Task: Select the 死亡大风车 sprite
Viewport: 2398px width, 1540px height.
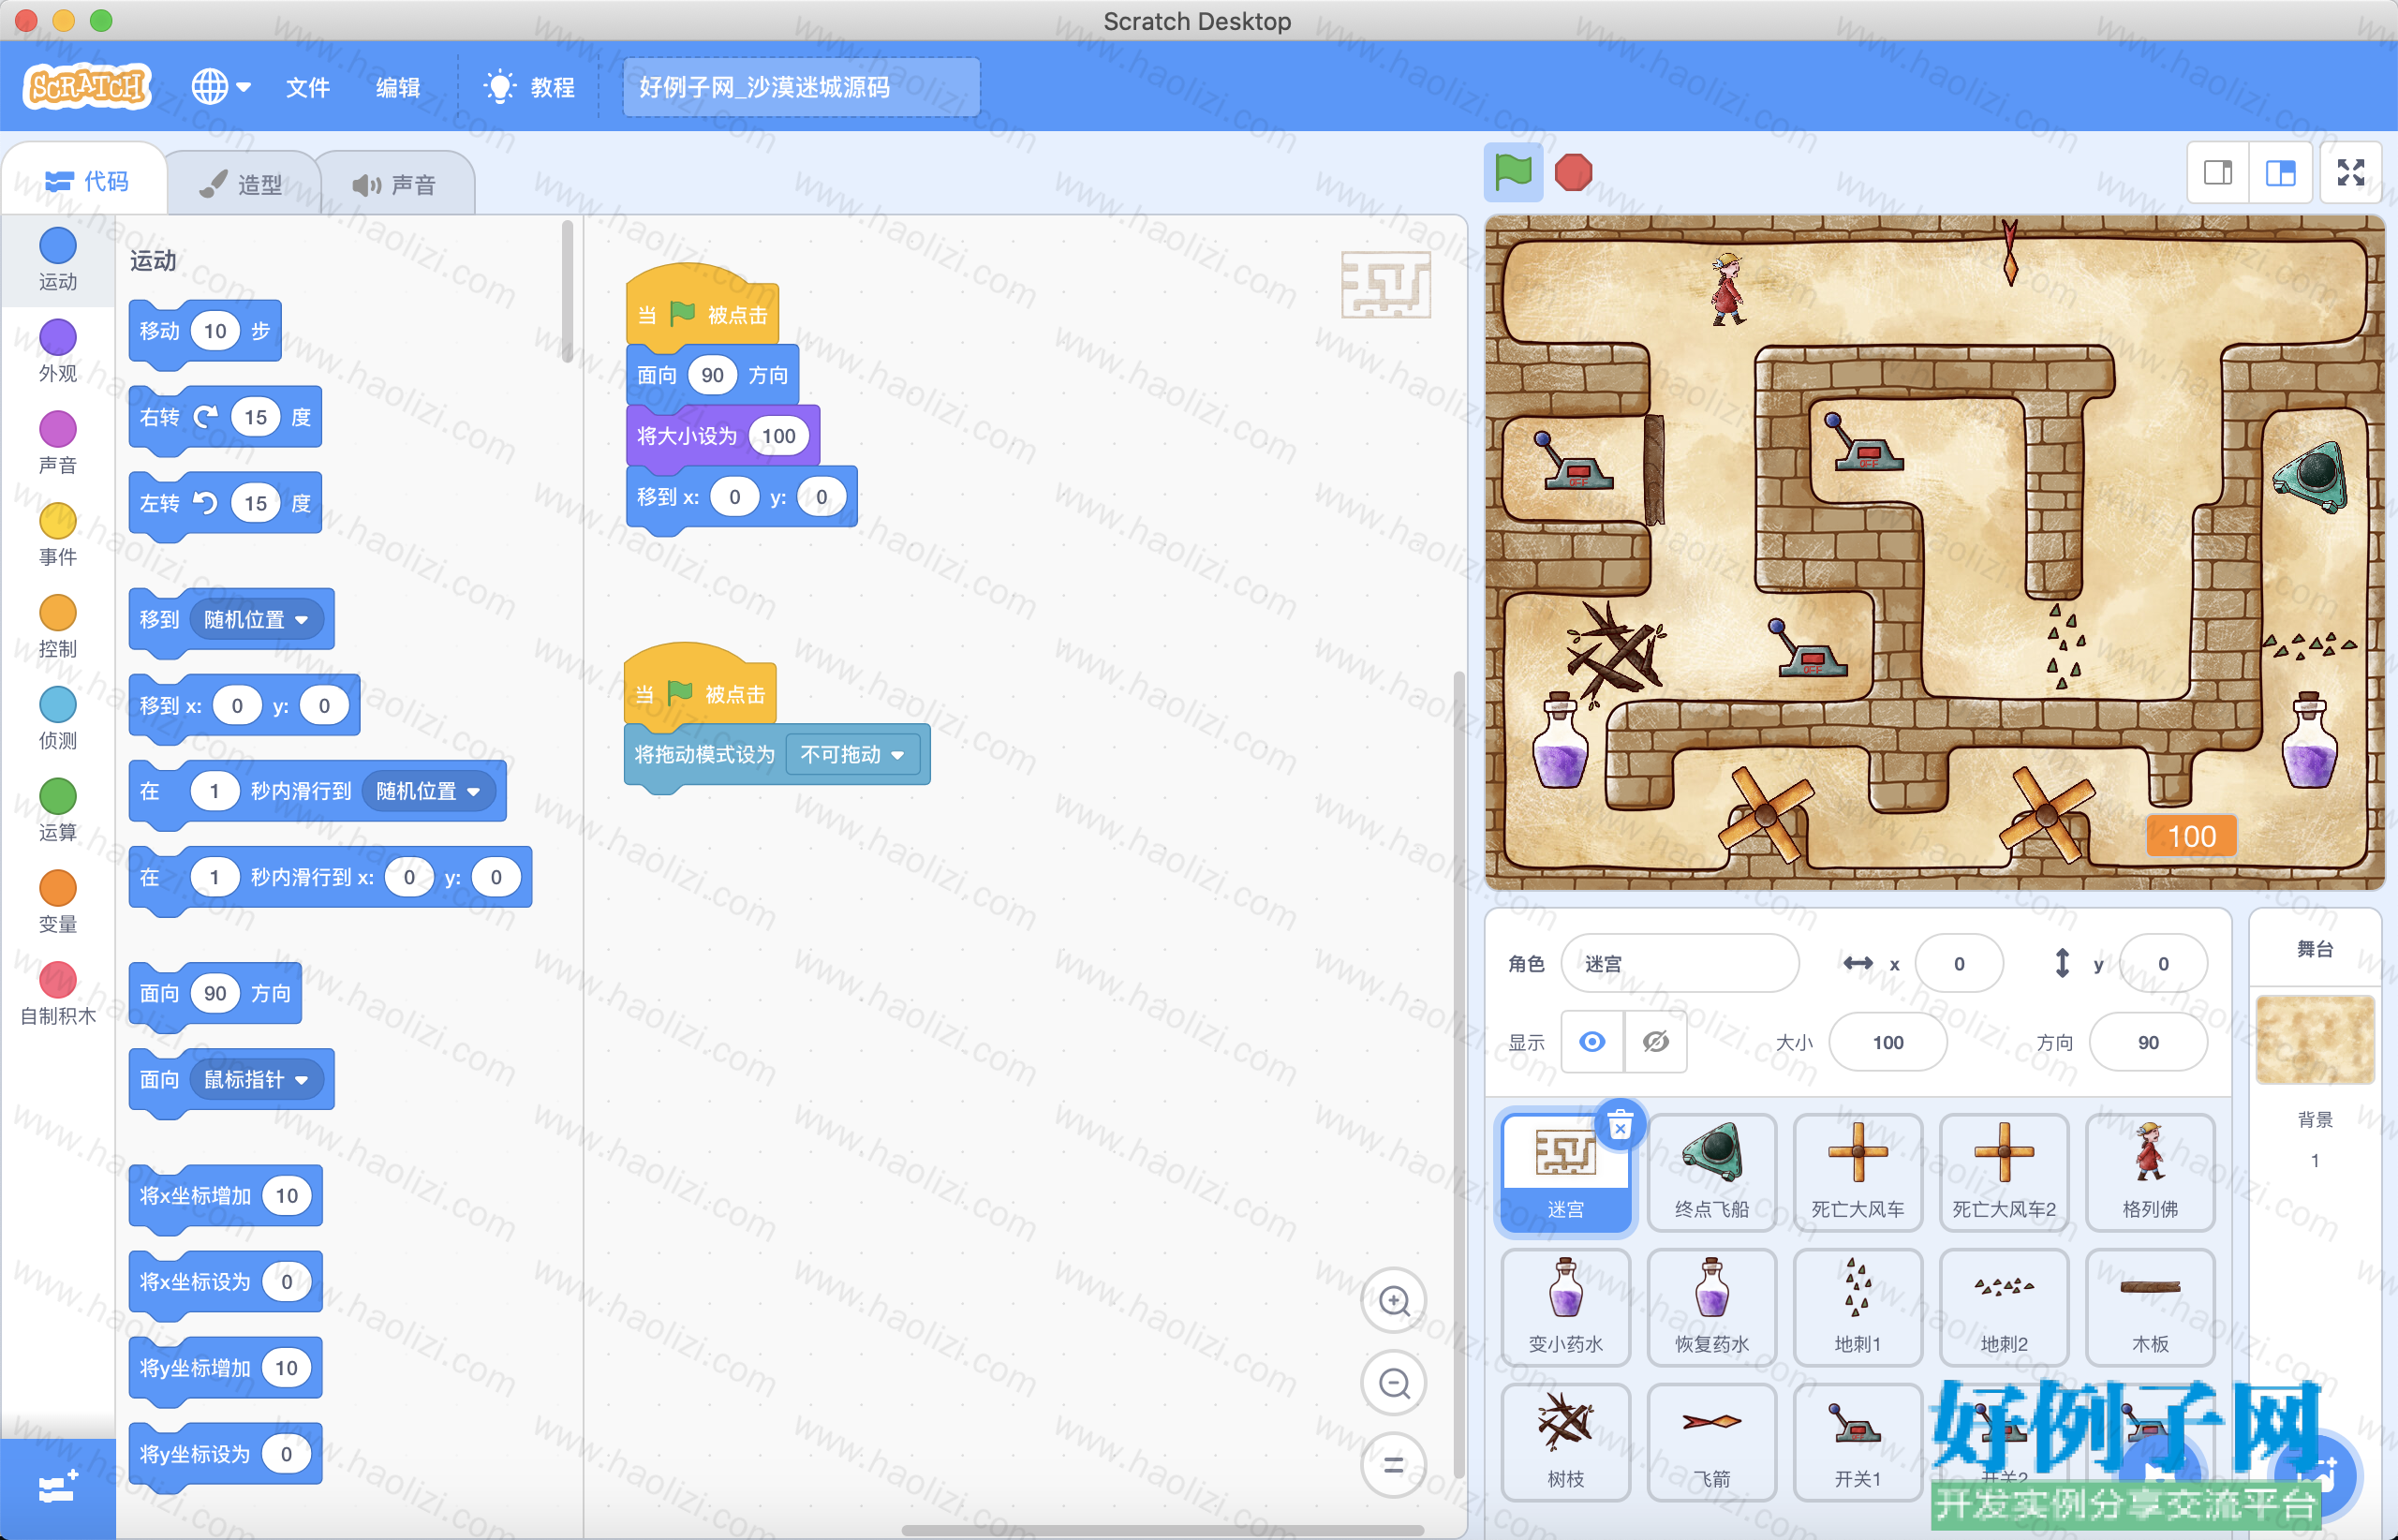Action: 1857,1173
